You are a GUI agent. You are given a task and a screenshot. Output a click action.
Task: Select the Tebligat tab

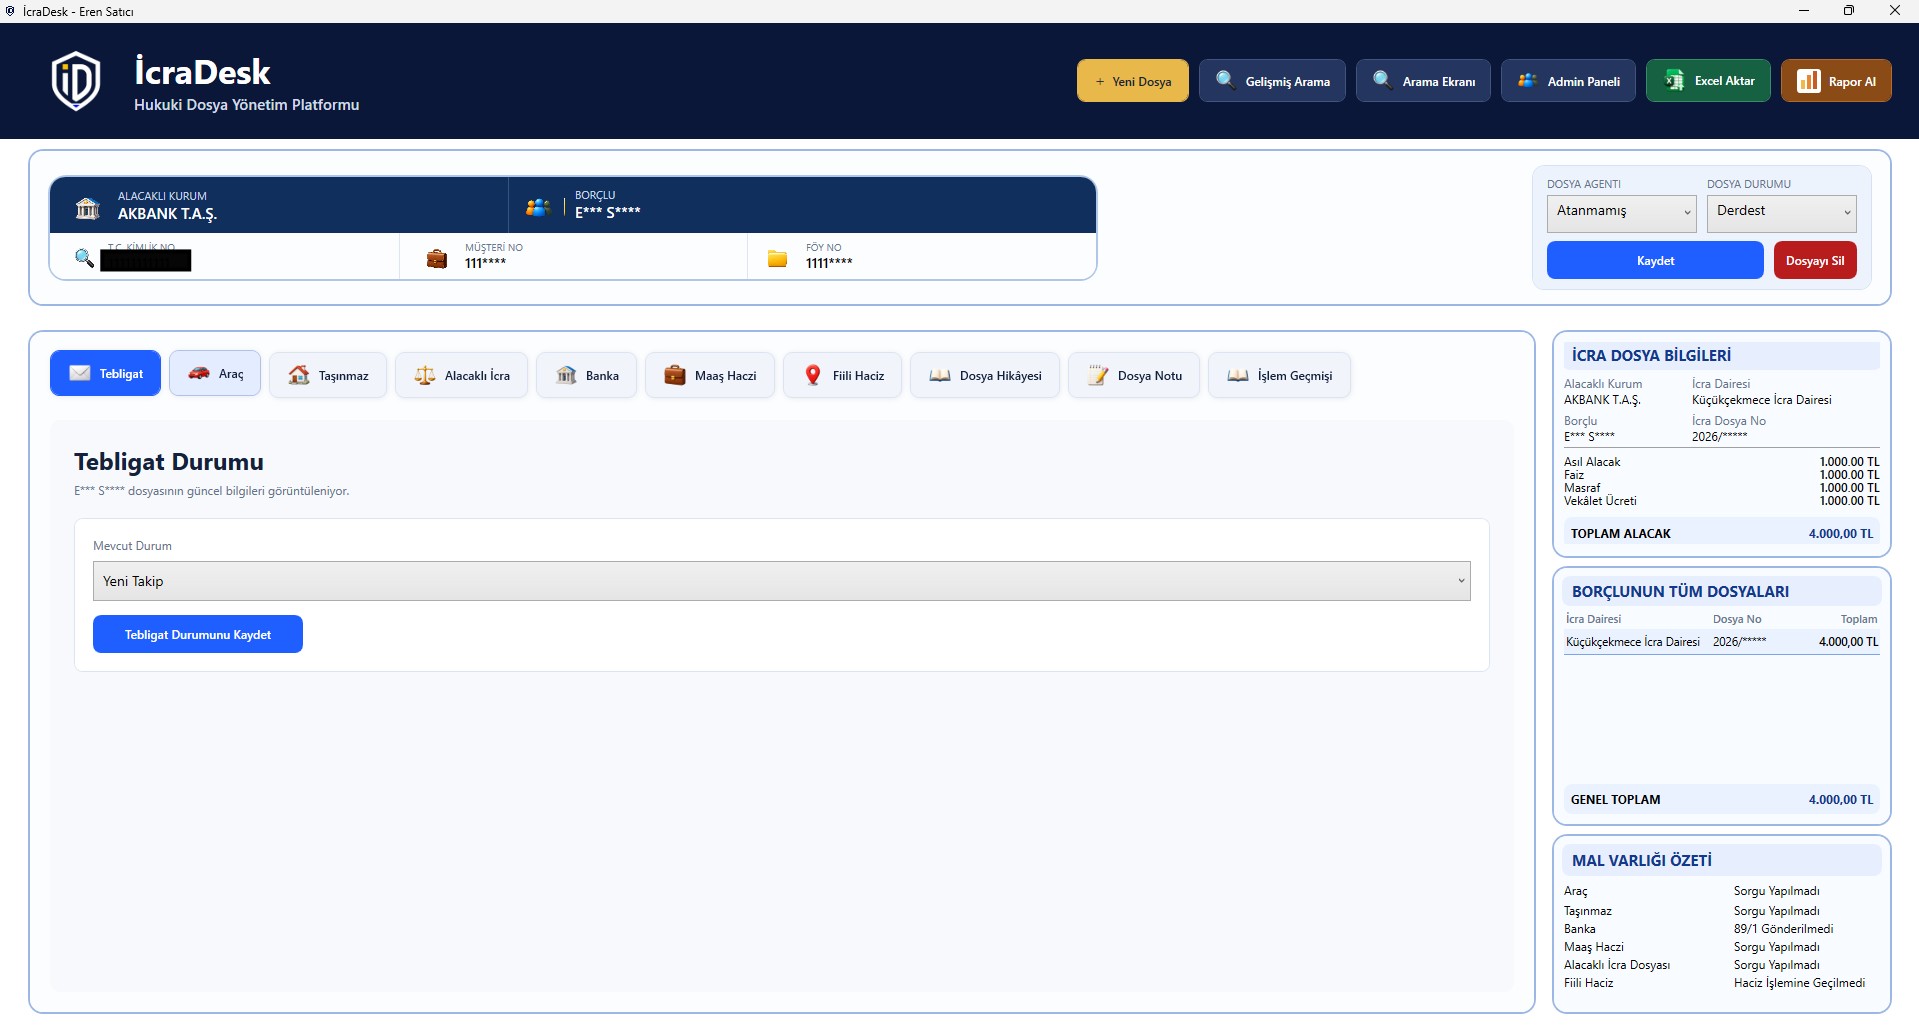click(x=105, y=373)
